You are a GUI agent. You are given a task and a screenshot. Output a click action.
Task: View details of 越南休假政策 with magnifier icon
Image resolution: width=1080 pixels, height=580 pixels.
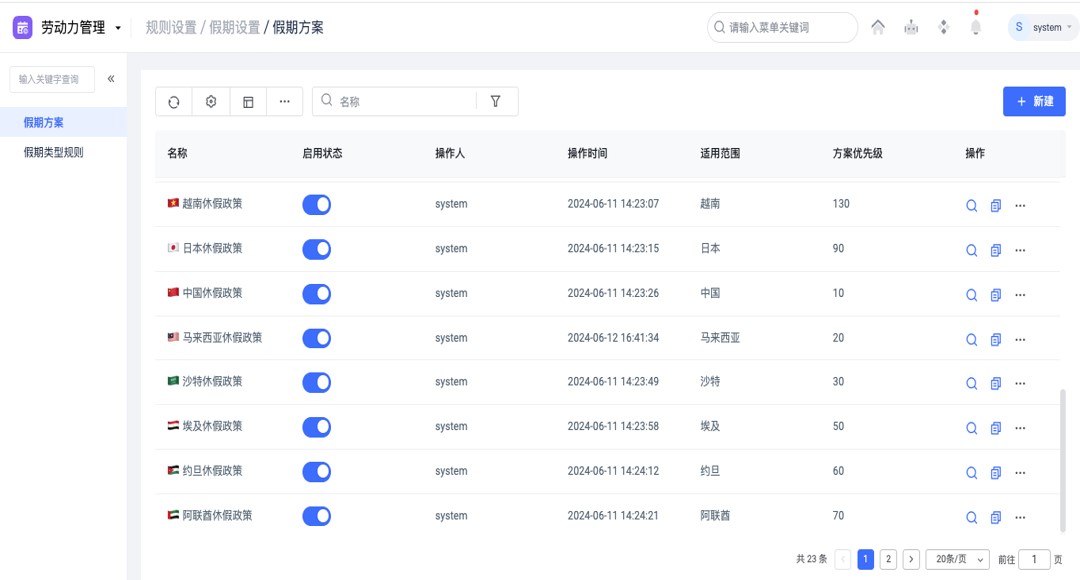point(971,206)
